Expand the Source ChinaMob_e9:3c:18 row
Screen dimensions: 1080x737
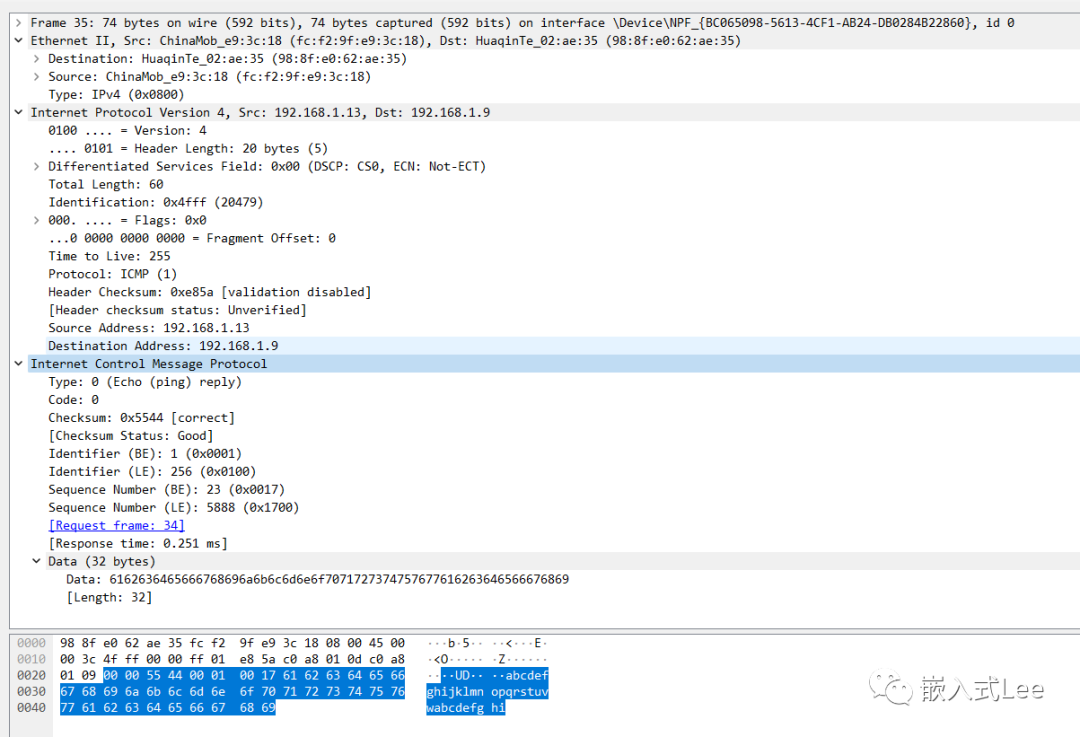(37, 76)
